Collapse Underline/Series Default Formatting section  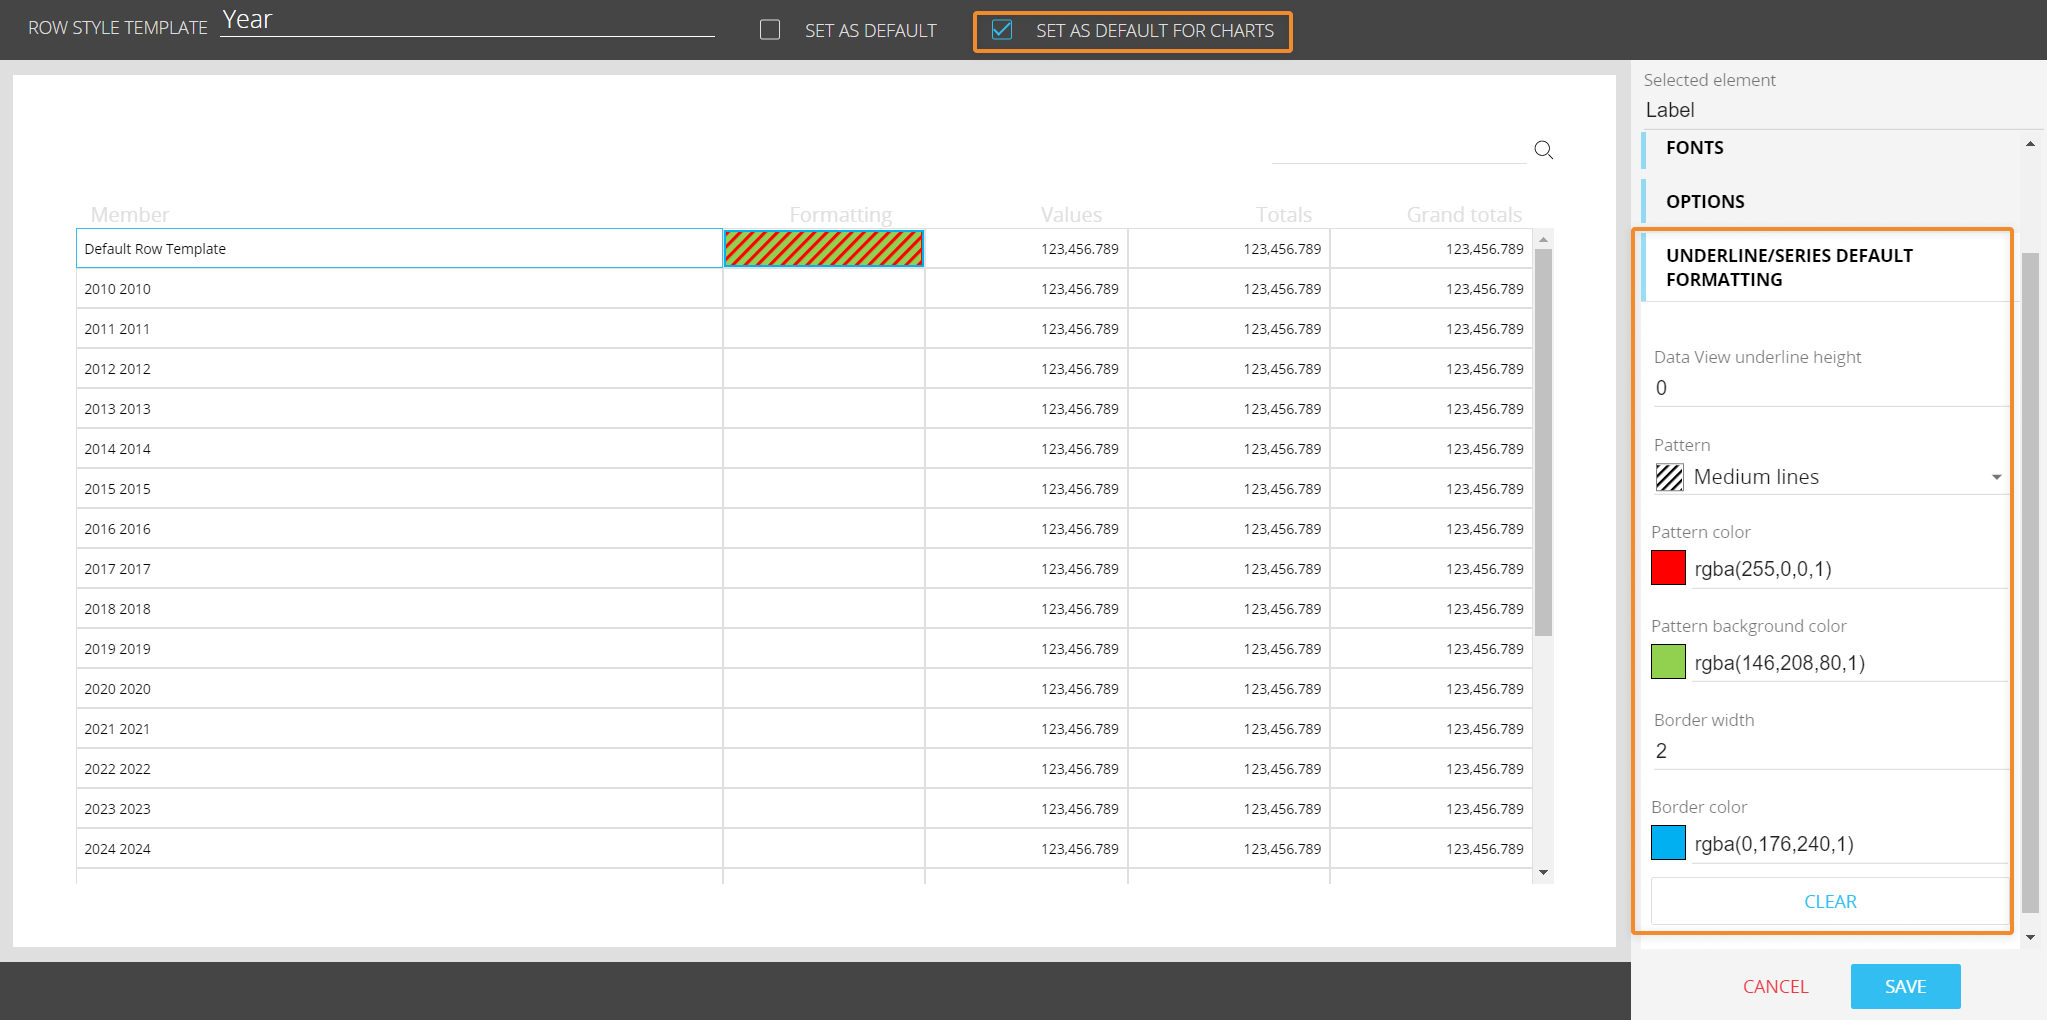[x=1788, y=267]
